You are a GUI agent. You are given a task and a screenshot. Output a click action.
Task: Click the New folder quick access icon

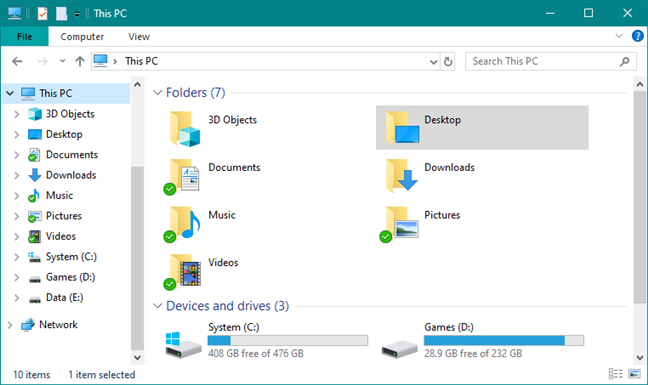pos(62,13)
